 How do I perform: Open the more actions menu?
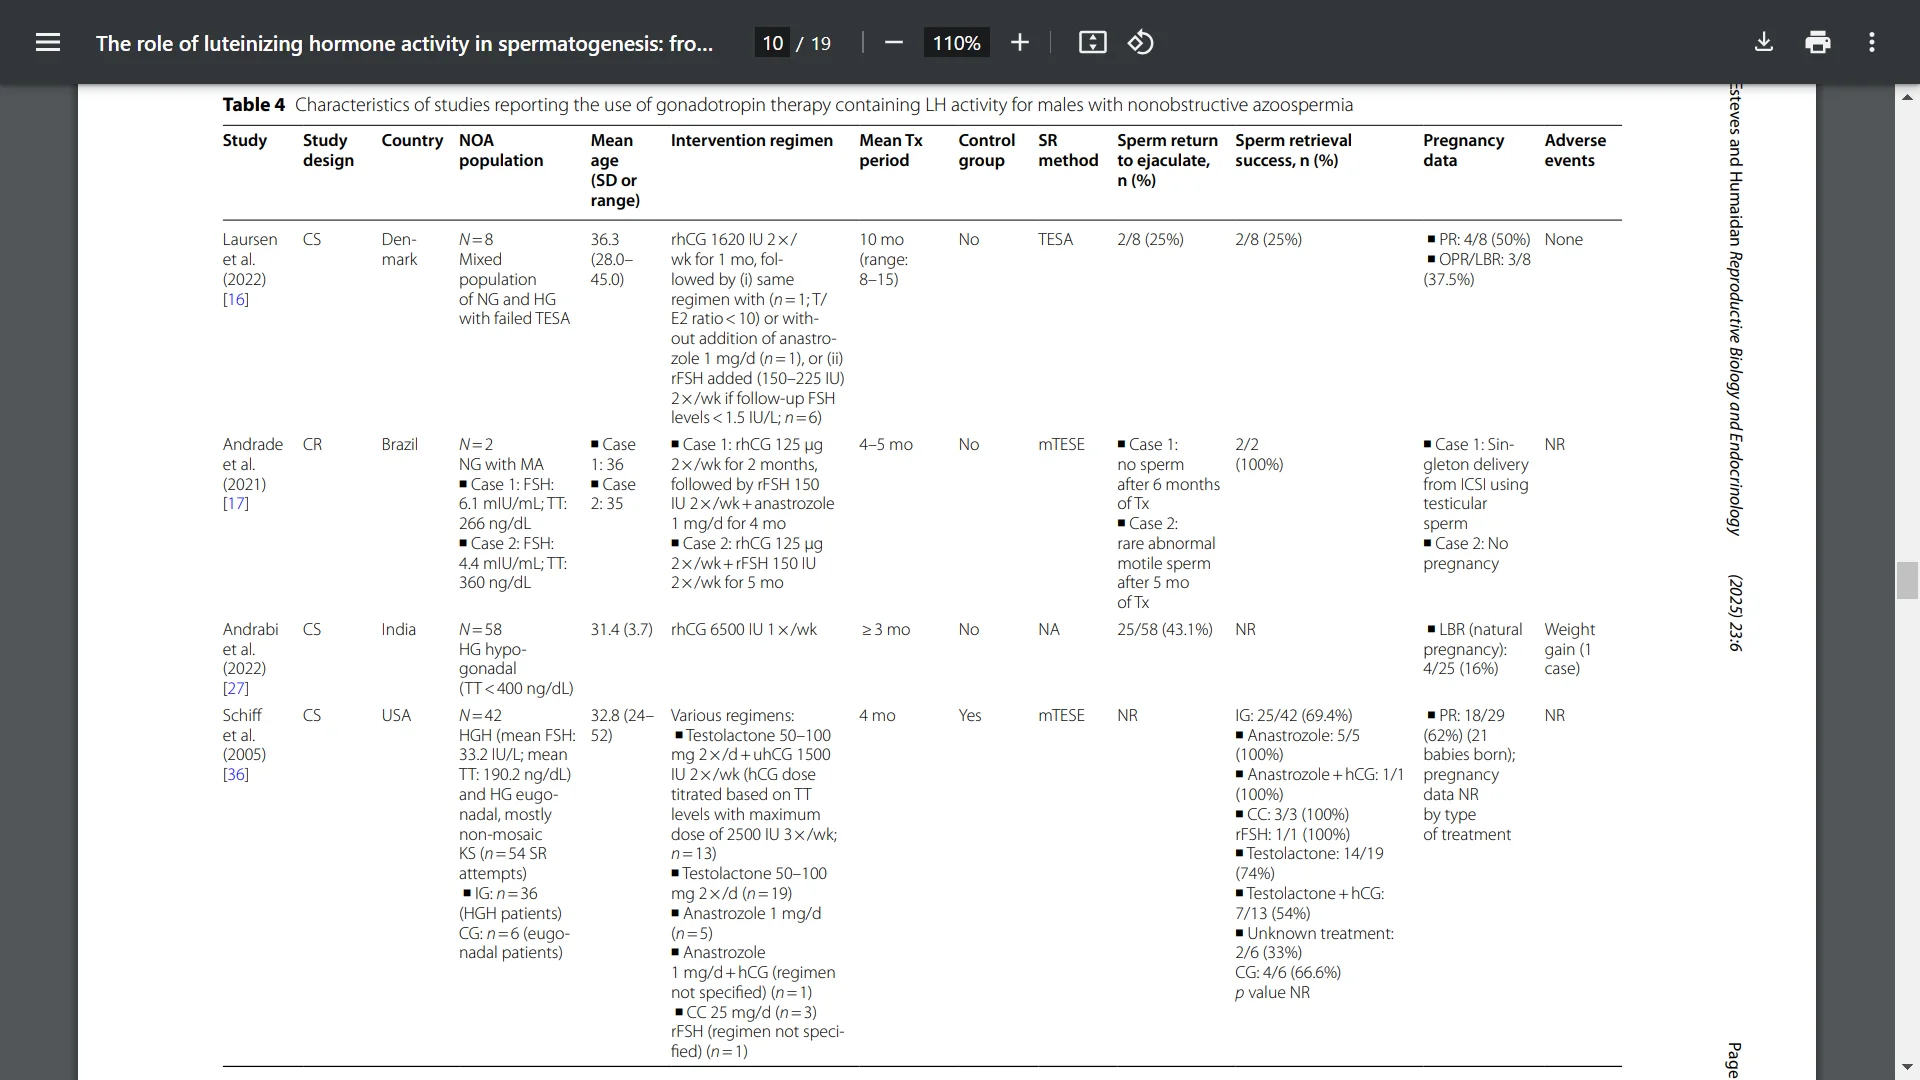1872,42
